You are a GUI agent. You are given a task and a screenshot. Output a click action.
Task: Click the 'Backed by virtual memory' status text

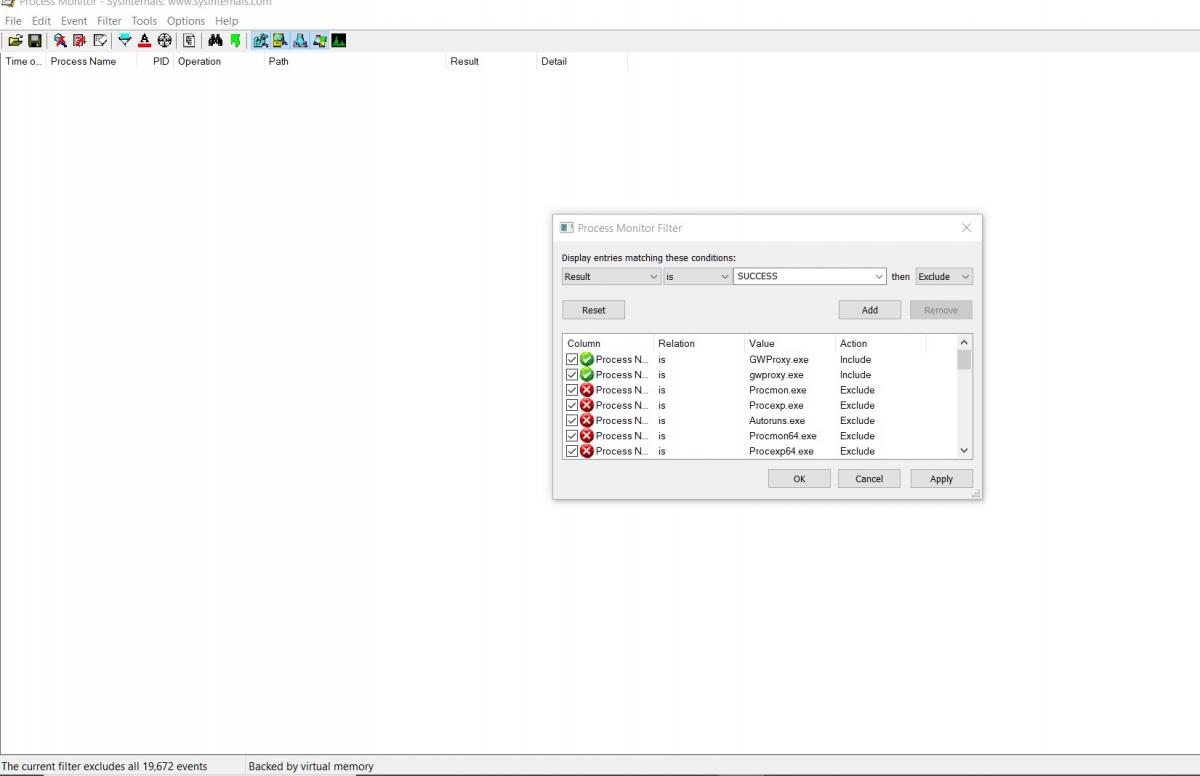[311, 767]
